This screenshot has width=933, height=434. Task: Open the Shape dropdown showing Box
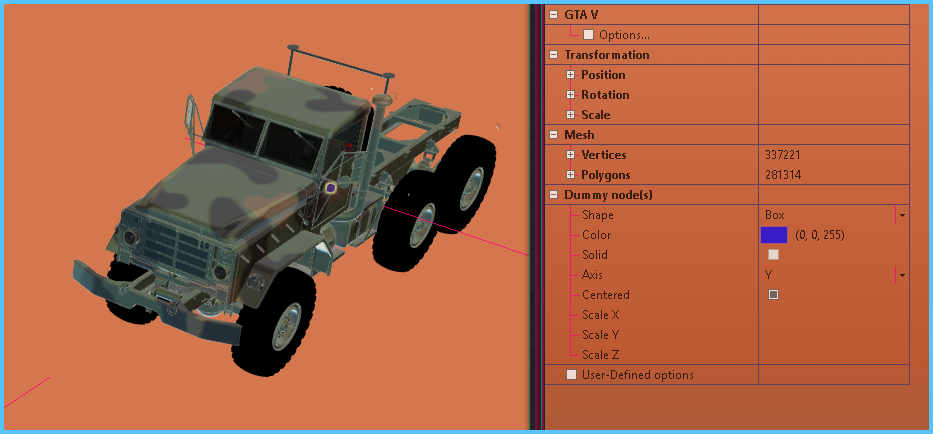click(901, 215)
